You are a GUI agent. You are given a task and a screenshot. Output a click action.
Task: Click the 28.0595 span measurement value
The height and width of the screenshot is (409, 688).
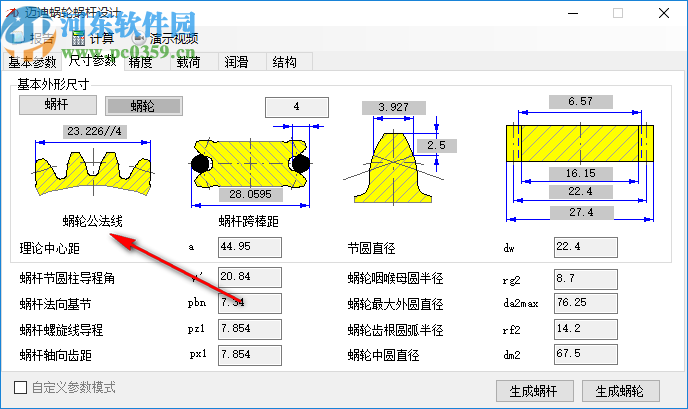251,194
